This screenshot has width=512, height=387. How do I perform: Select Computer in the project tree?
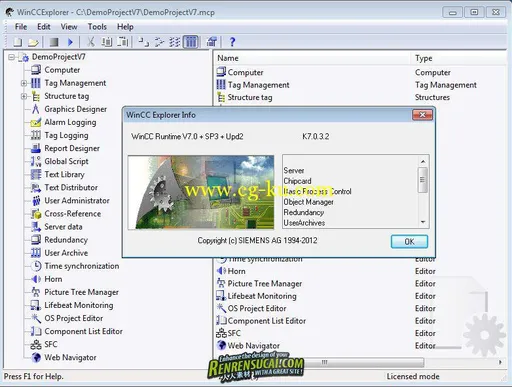point(62,70)
